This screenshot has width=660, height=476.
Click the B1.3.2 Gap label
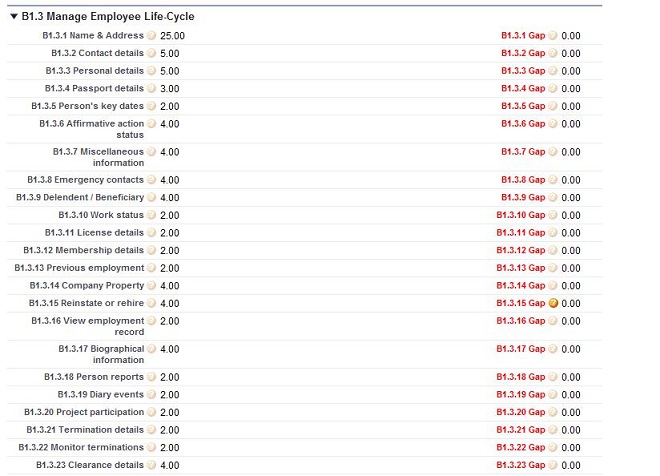523,53
